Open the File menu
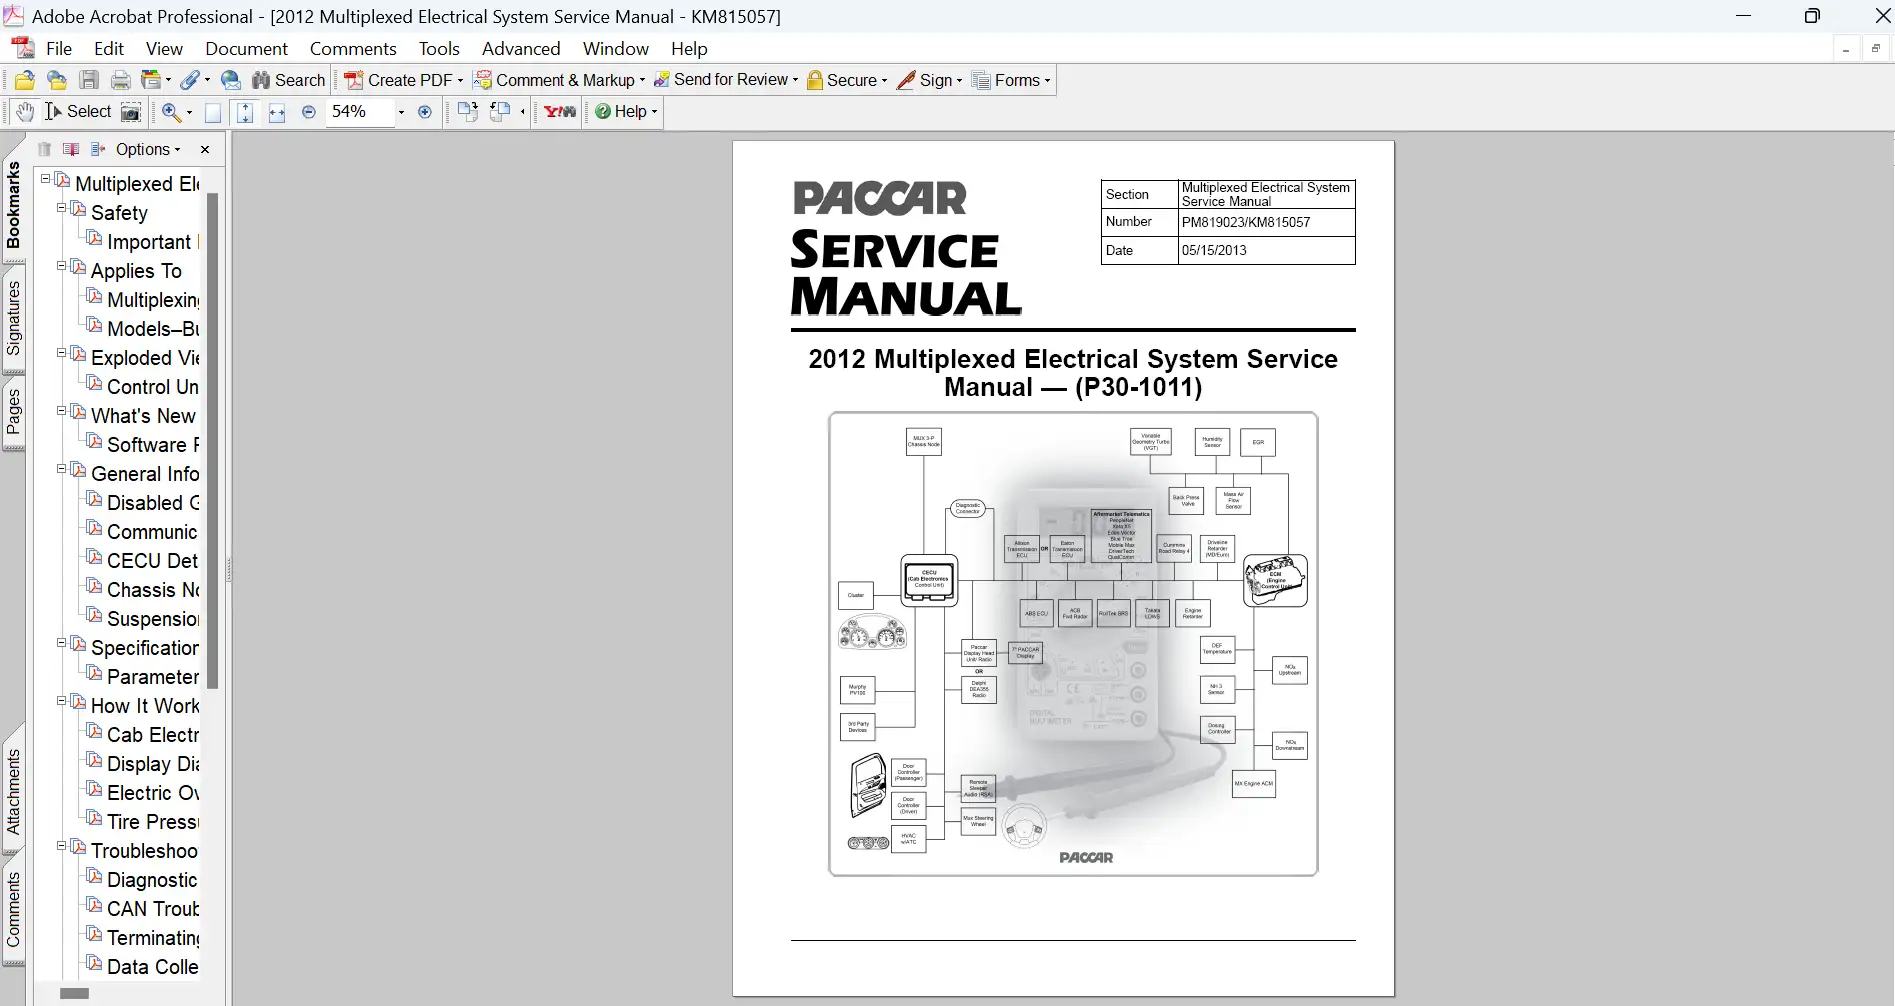 [x=59, y=48]
